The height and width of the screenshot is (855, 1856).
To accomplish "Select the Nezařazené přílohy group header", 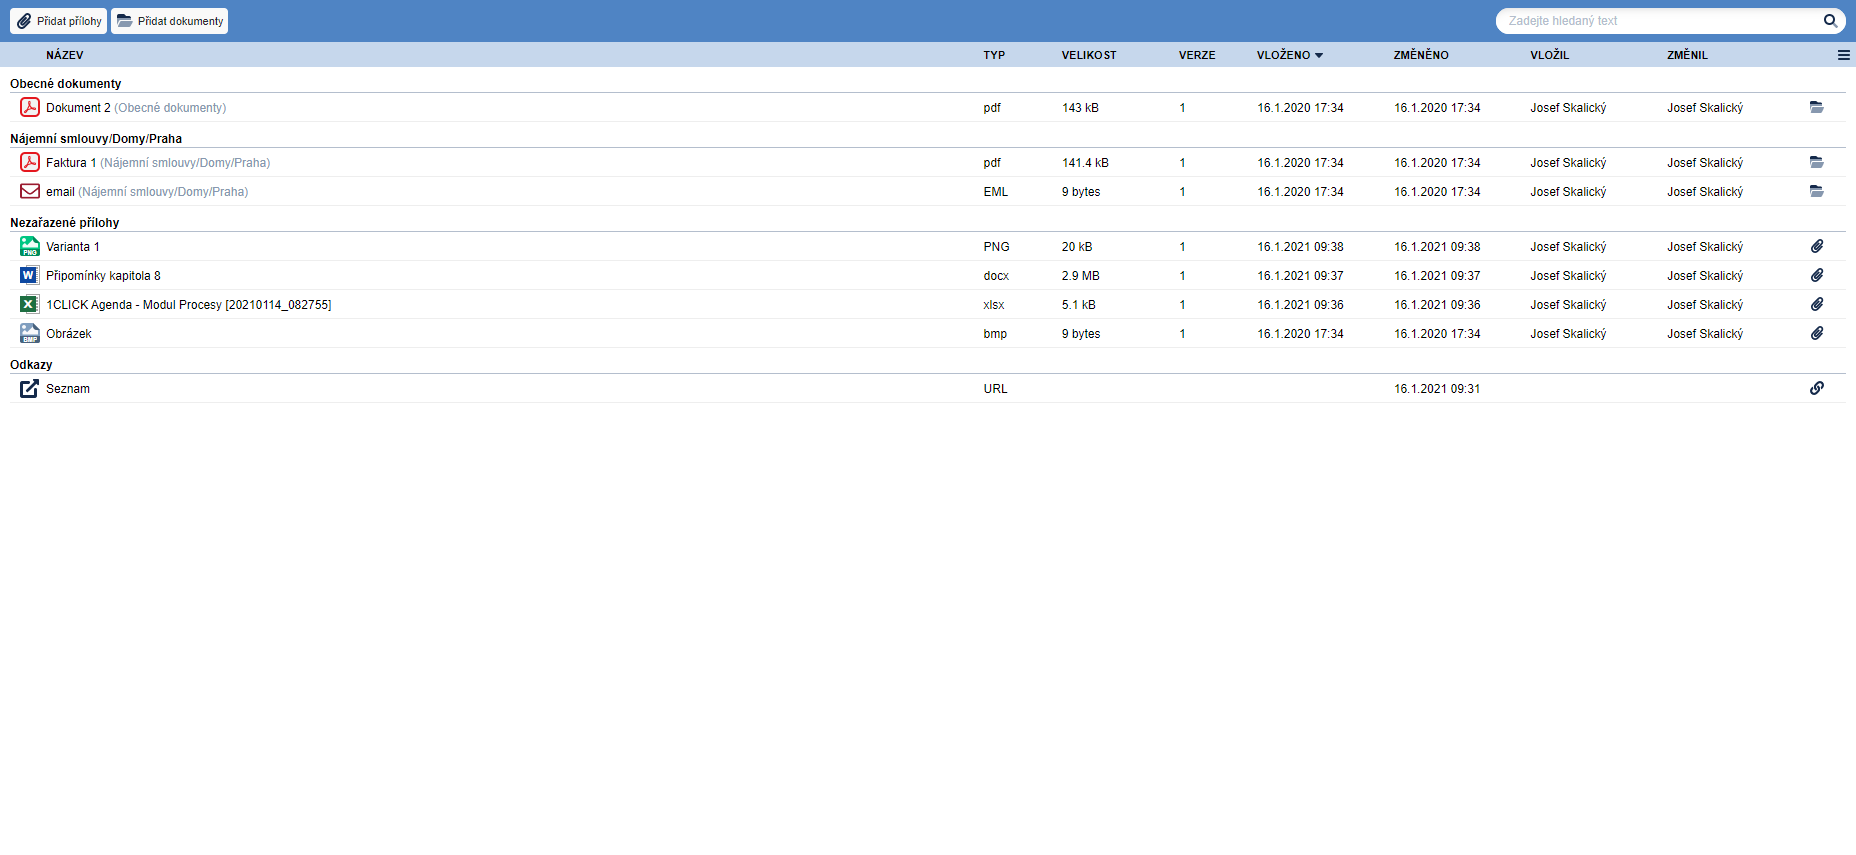I will coord(65,223).
